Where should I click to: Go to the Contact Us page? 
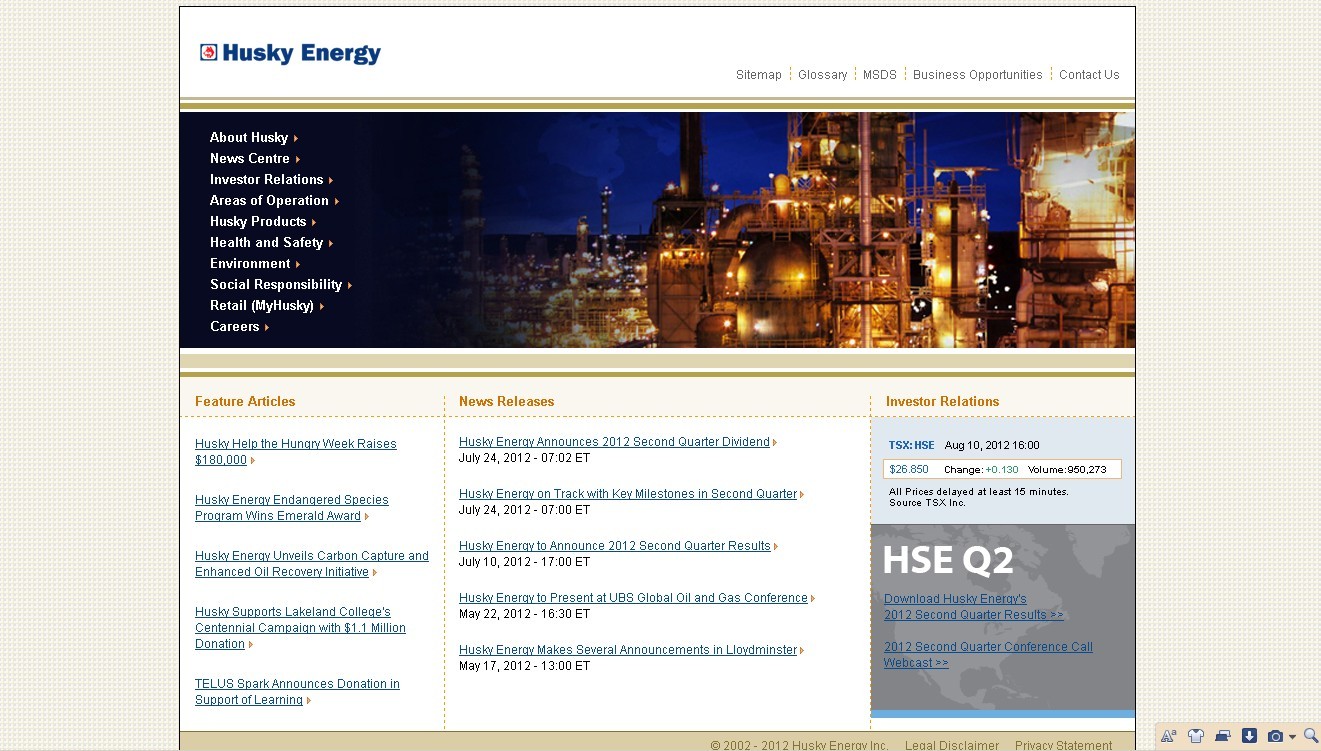[x=1089, y=75]
